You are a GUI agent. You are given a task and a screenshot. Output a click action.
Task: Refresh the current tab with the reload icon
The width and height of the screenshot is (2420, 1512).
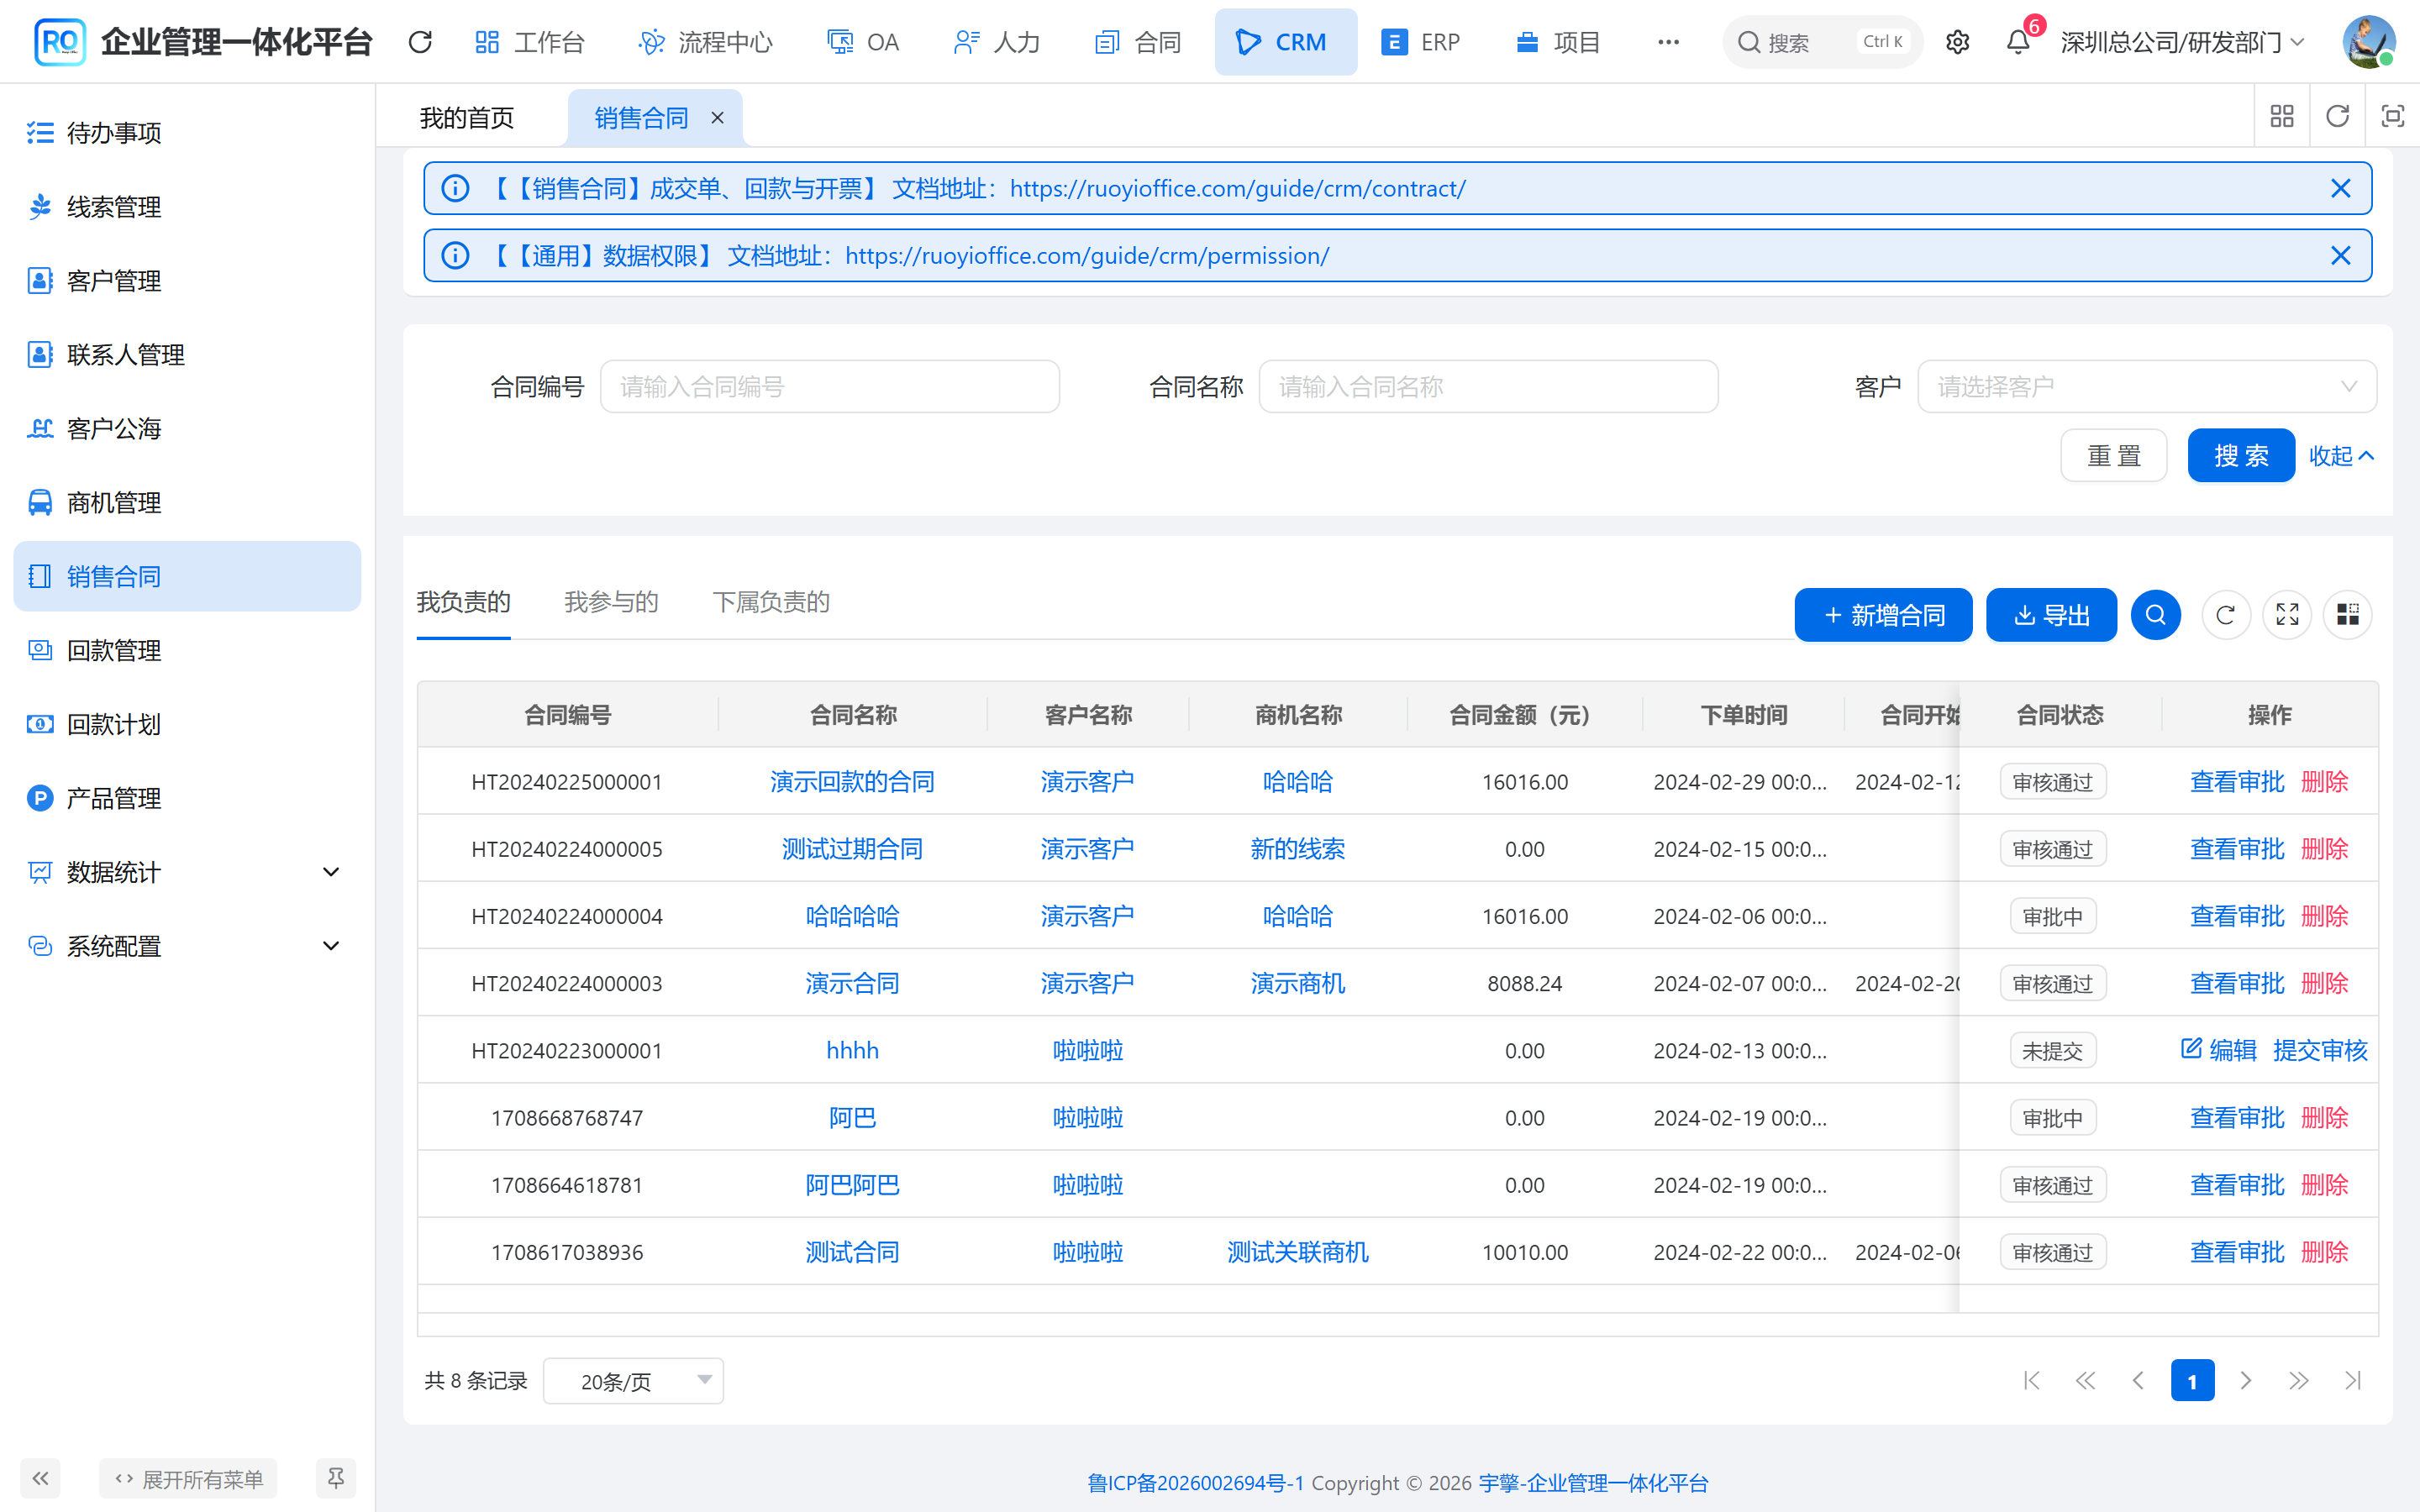coord(2337,116)
